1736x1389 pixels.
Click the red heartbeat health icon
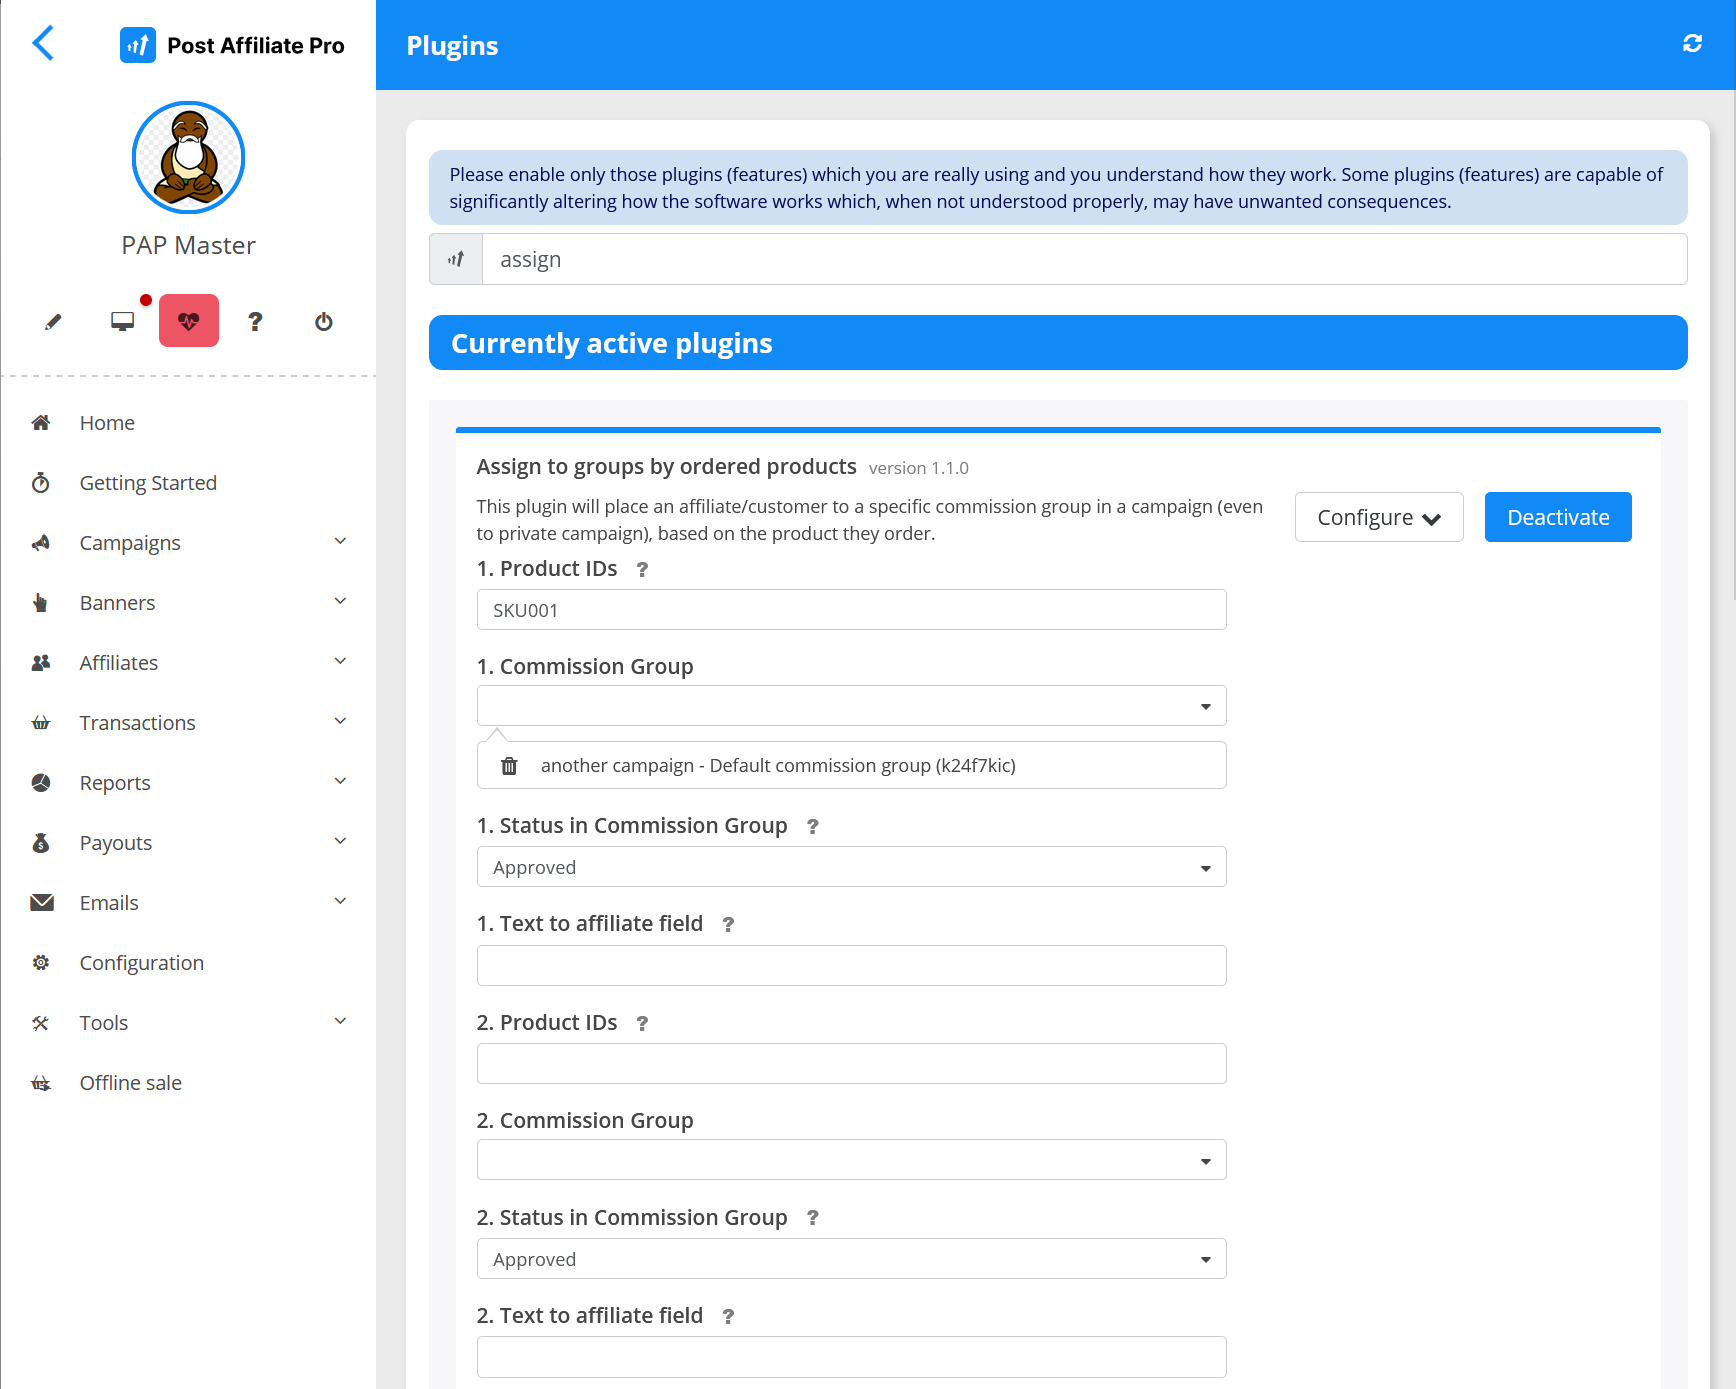(189, 321)
